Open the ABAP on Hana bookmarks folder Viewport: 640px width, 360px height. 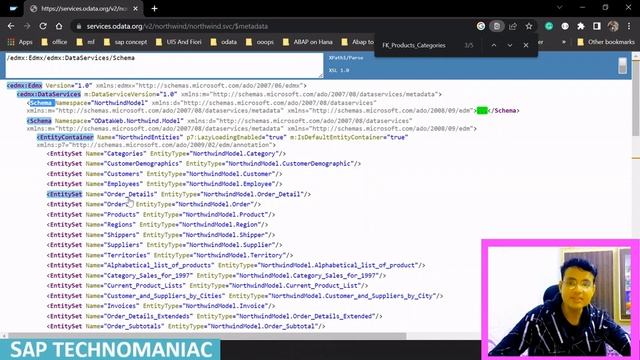point(308,42)
